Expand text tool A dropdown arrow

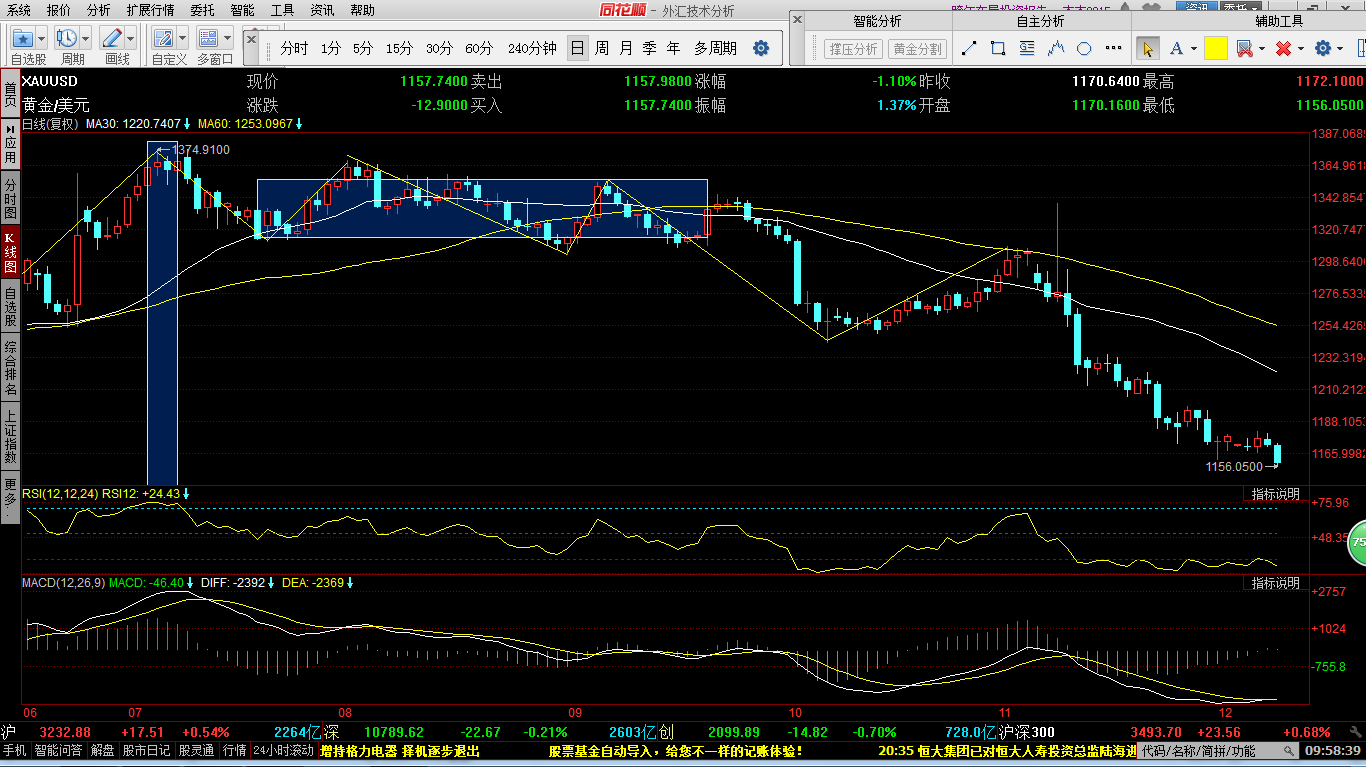coord(1194,49)
